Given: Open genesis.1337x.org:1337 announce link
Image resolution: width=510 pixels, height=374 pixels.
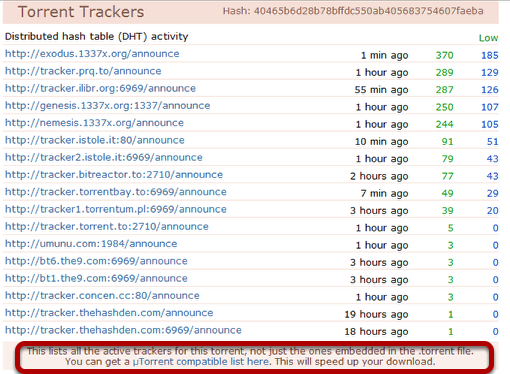Looking at the screenshot, I should point(108,106).
